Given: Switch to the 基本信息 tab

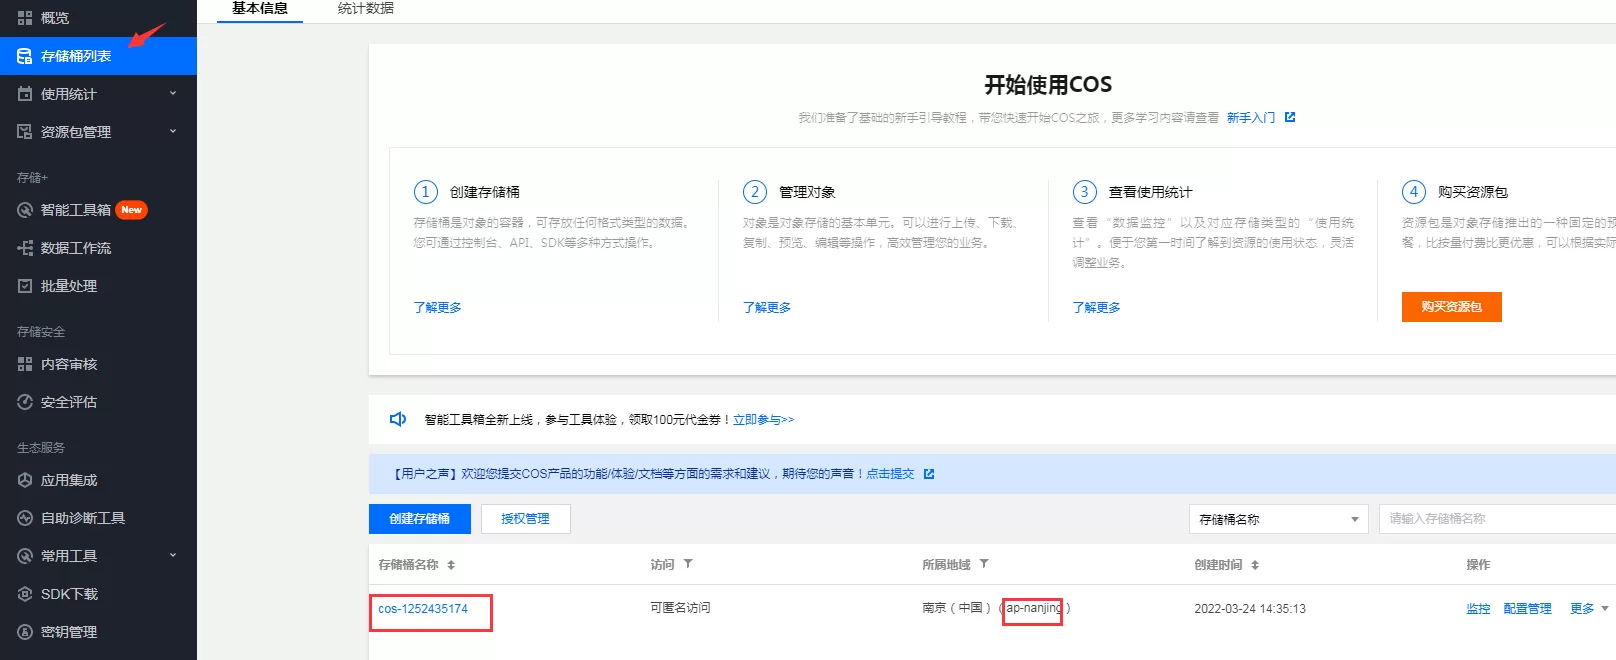Looking at the screenshot, I should (260, 9).
